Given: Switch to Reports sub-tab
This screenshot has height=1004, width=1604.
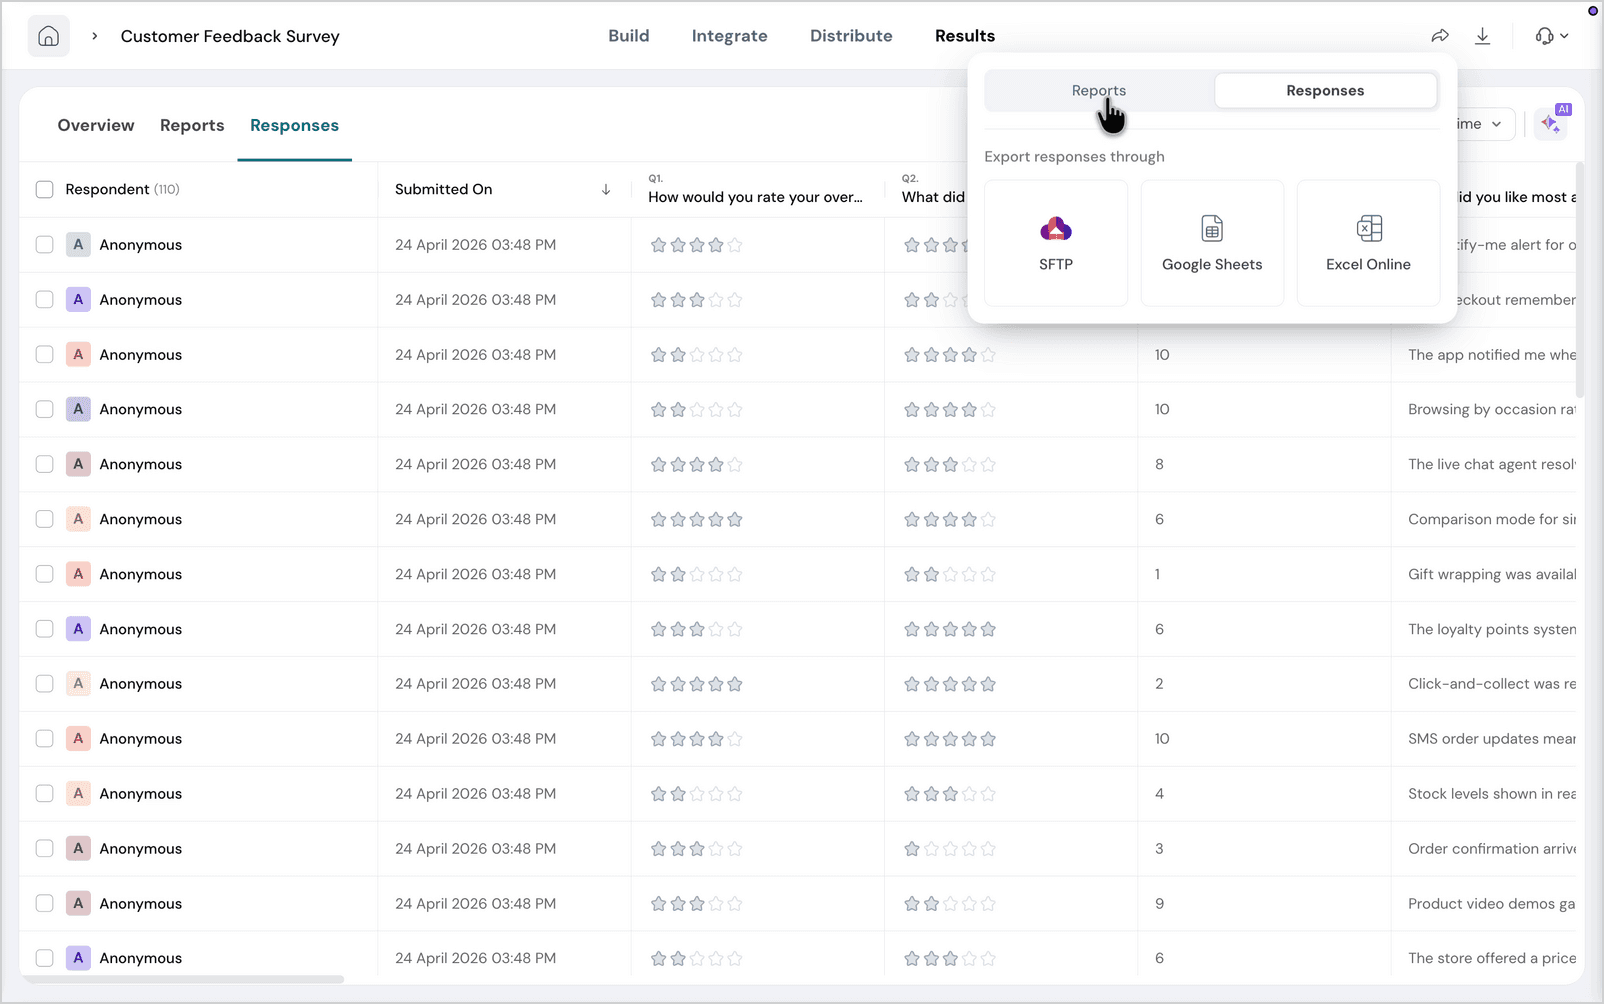Looking at the screenshot, I should (x=192, y=125).
